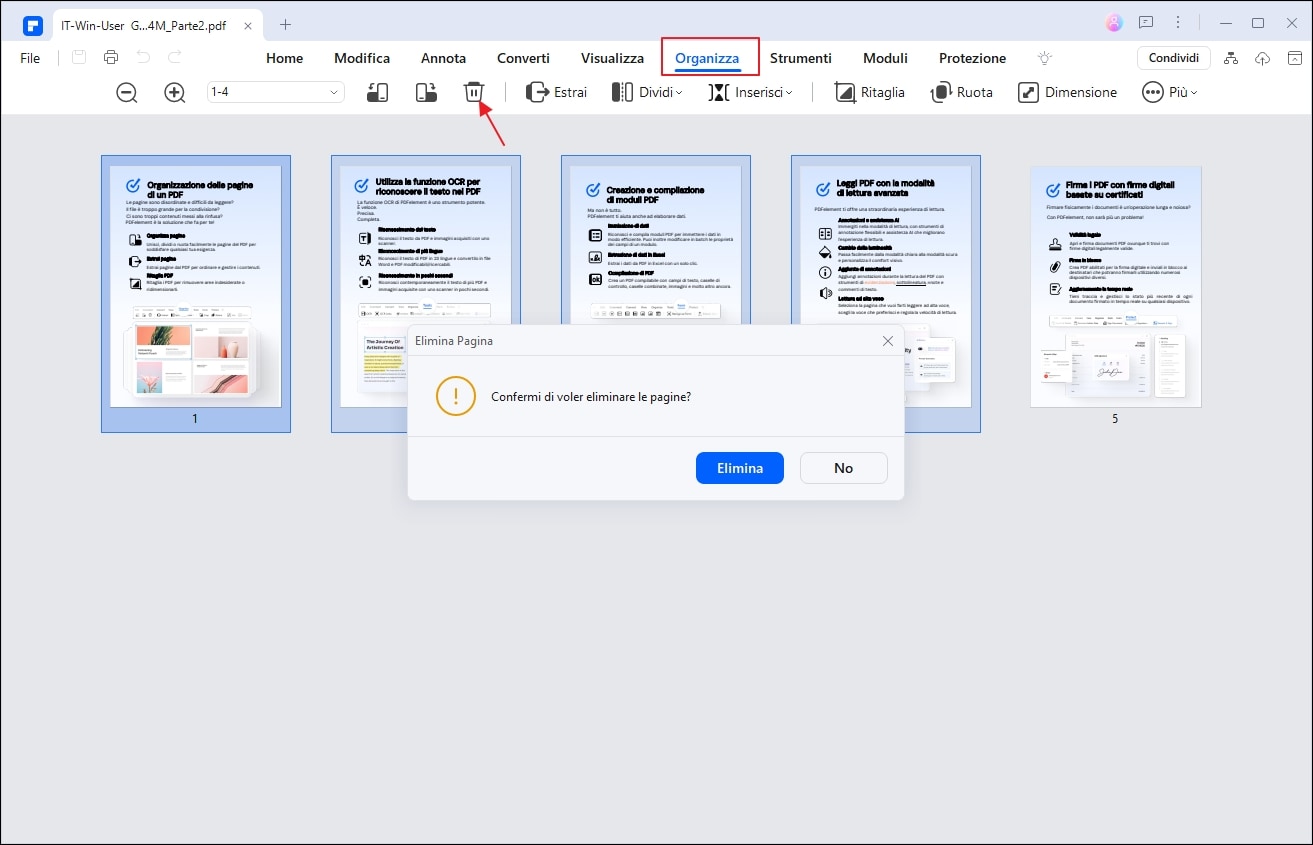Open the chat message icon in title bar
Screen dimensions: 1313x845
(x=1146, y=23)
